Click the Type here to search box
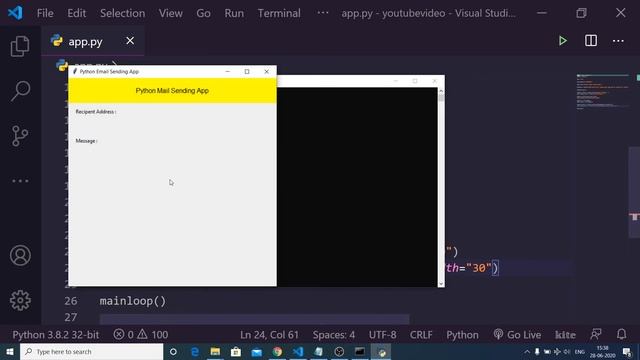This screenshot has width=640, height=360. (91, 351)
